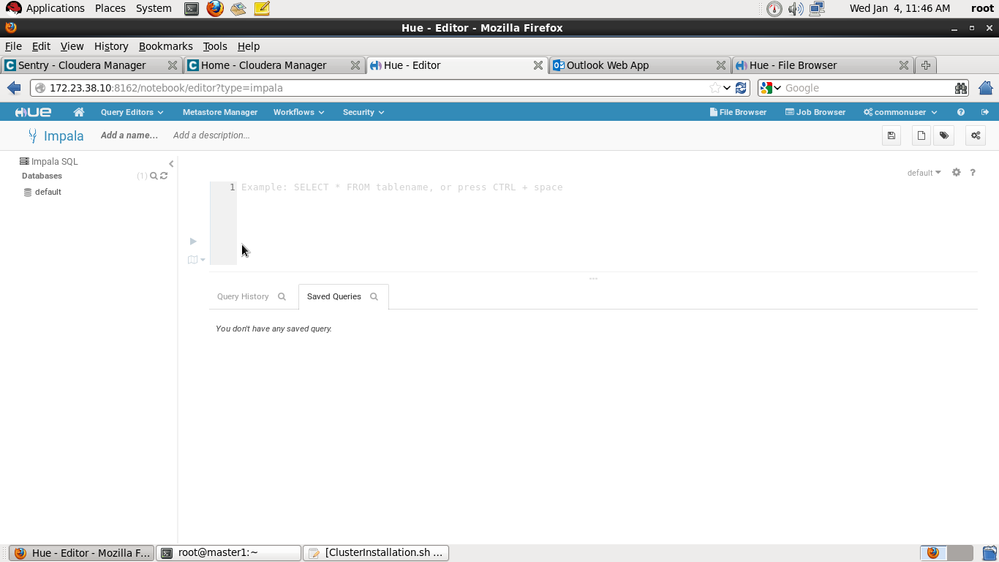999x562 pixels.
Task: Open the Firefox Tools menu
Action: tap(215, 47)
